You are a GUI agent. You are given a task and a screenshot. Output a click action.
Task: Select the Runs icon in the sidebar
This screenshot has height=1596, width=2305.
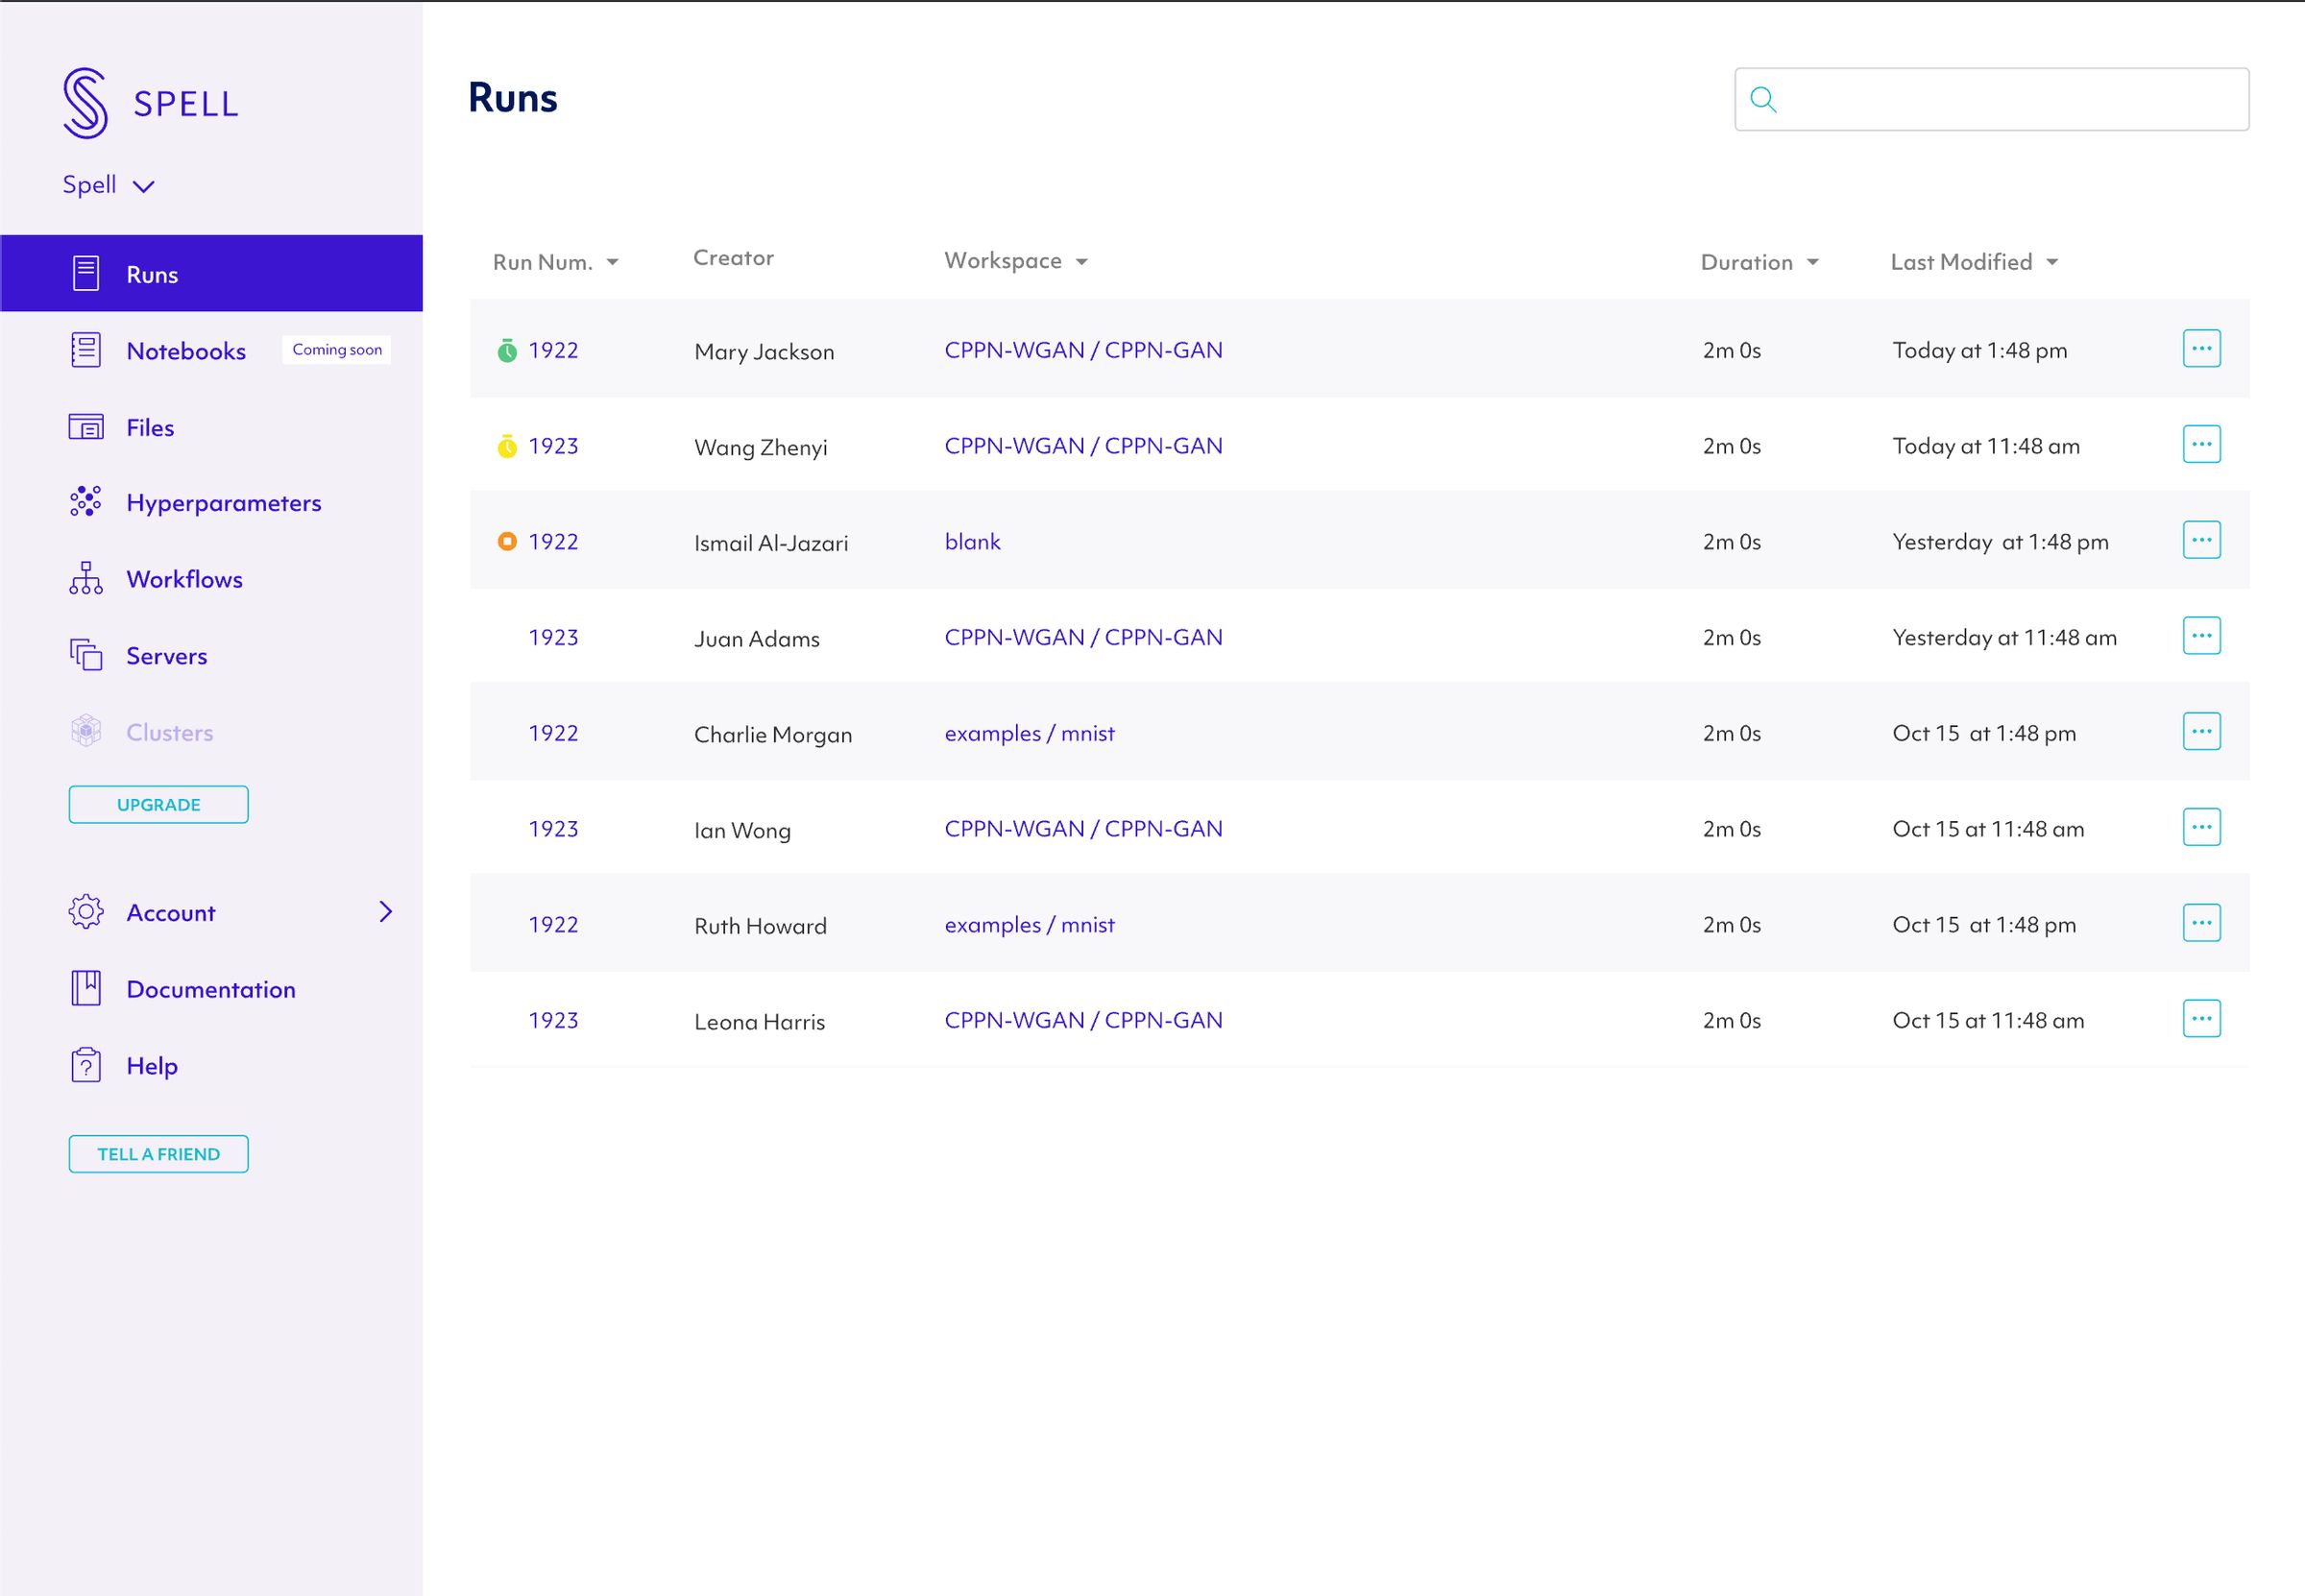point(86,272)
